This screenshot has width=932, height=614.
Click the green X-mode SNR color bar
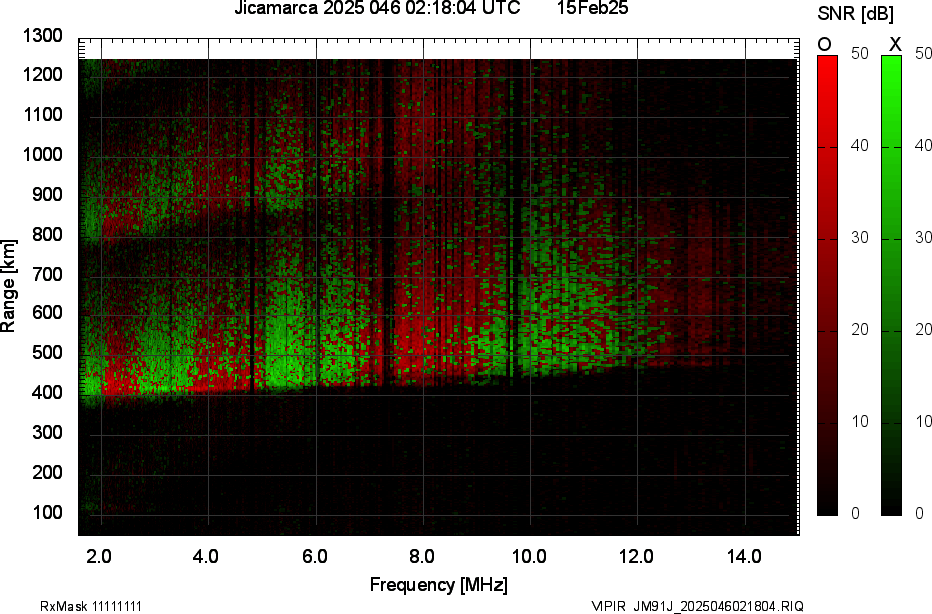tap(891, 285)
